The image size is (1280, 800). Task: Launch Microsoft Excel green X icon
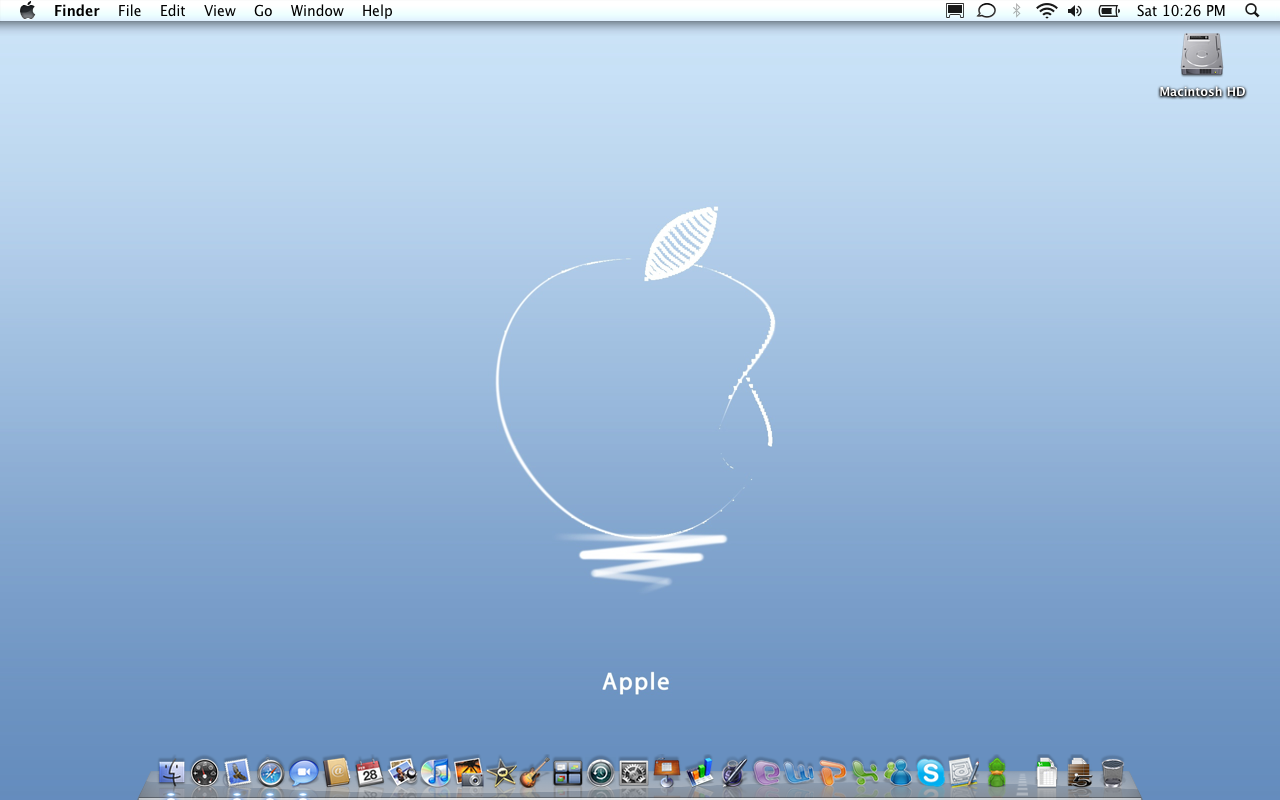click(x=865, y=772)
